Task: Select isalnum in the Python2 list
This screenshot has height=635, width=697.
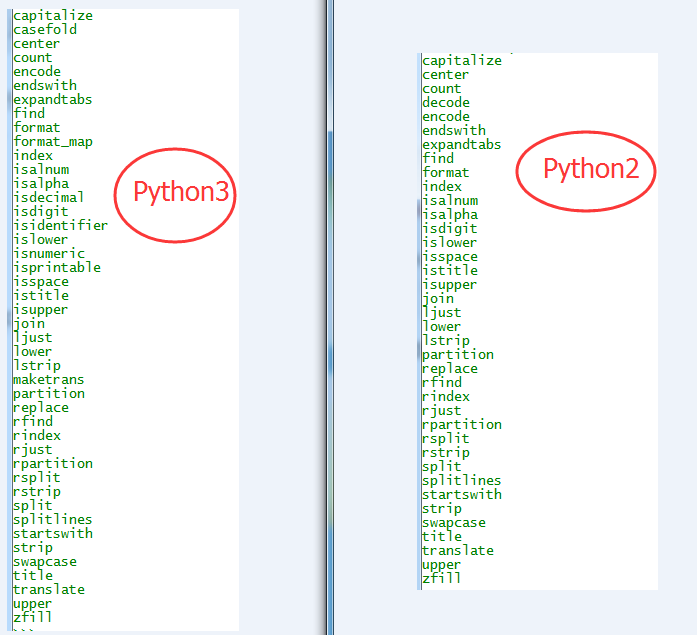Action: pyautogui.click(x=450, y=200)
